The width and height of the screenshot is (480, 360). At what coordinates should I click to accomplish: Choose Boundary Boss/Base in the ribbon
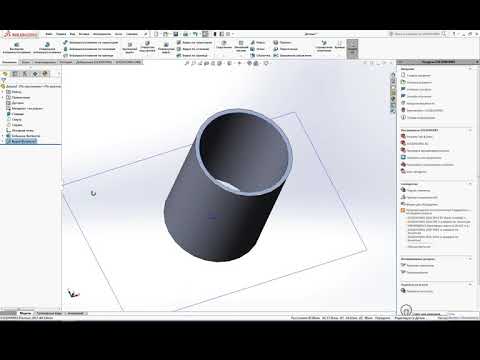click(x=88, y=55)
